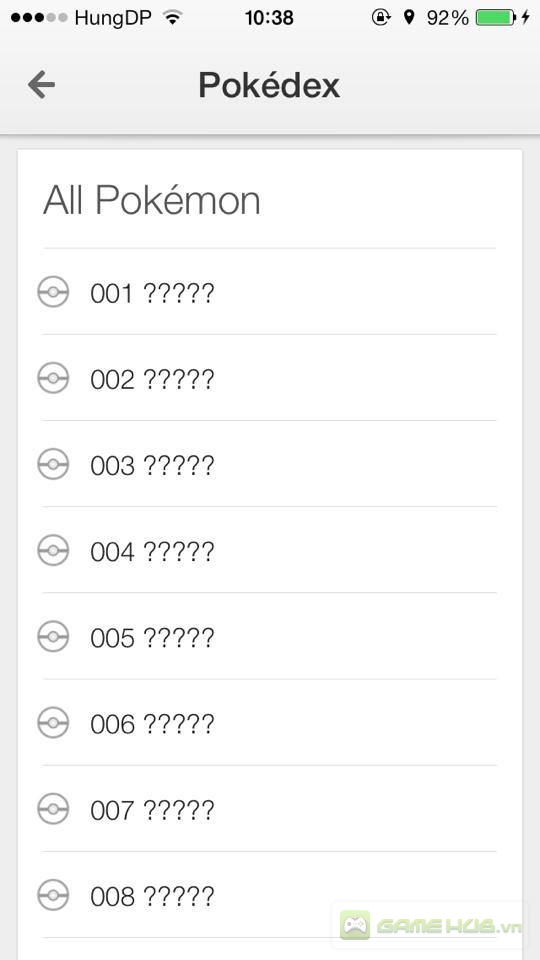
Task: Tap the Pokéball icon beside entry 001
Action: 53,292
